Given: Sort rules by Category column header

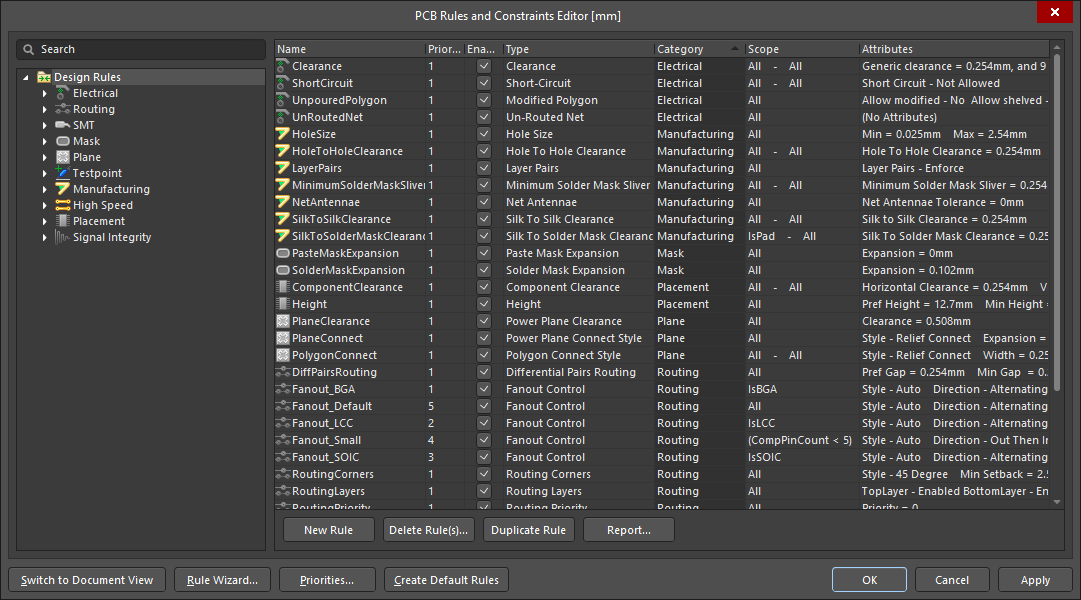Looking at the screenshot, I should [680, 49].
